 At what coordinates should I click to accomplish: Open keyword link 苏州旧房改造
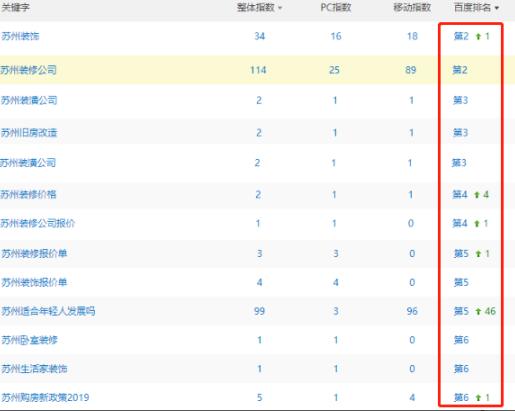point(29,133)
